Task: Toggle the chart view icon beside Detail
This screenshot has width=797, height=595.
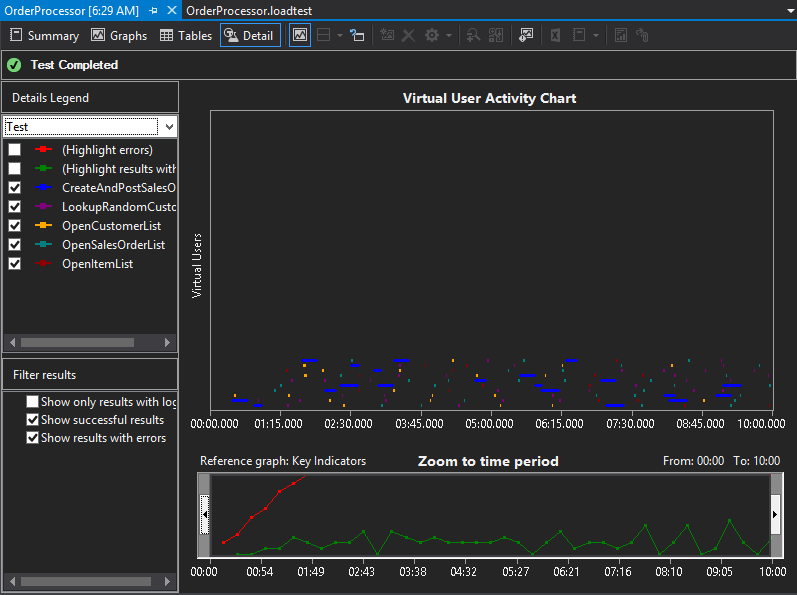Action: [x=300, y=35]
